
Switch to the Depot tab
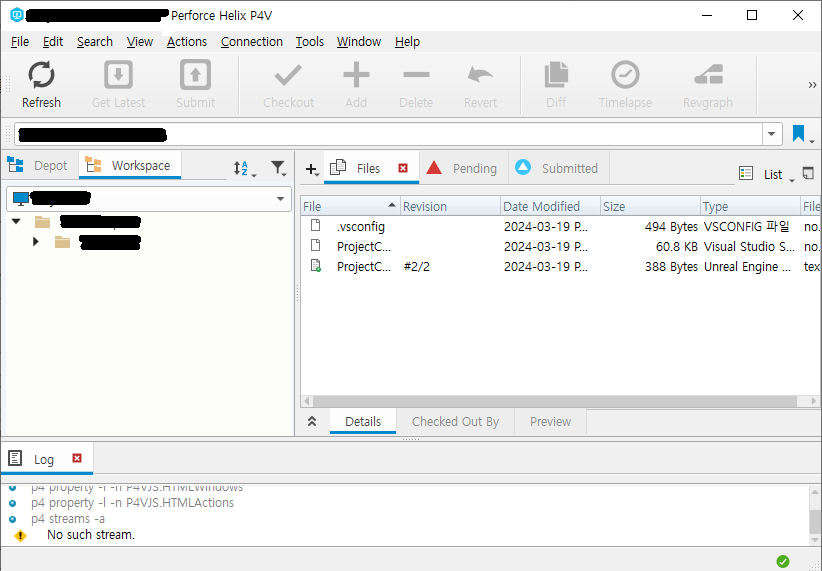click(39, 166)
